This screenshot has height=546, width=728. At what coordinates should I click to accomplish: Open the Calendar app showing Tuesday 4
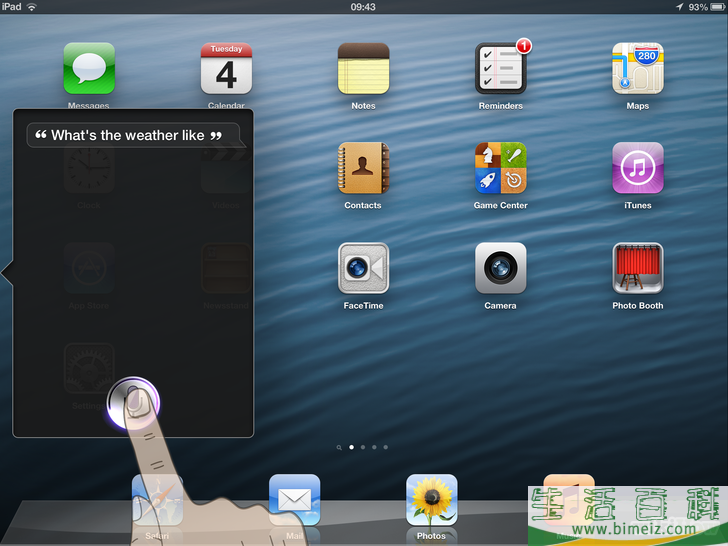[x=226, y=69]
